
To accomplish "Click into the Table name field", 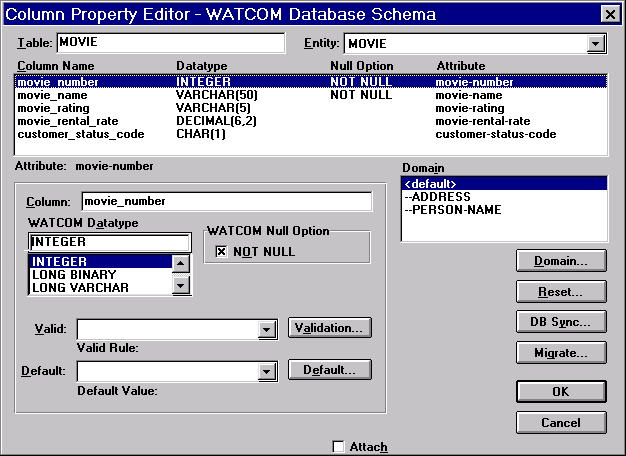I will 170,43.
